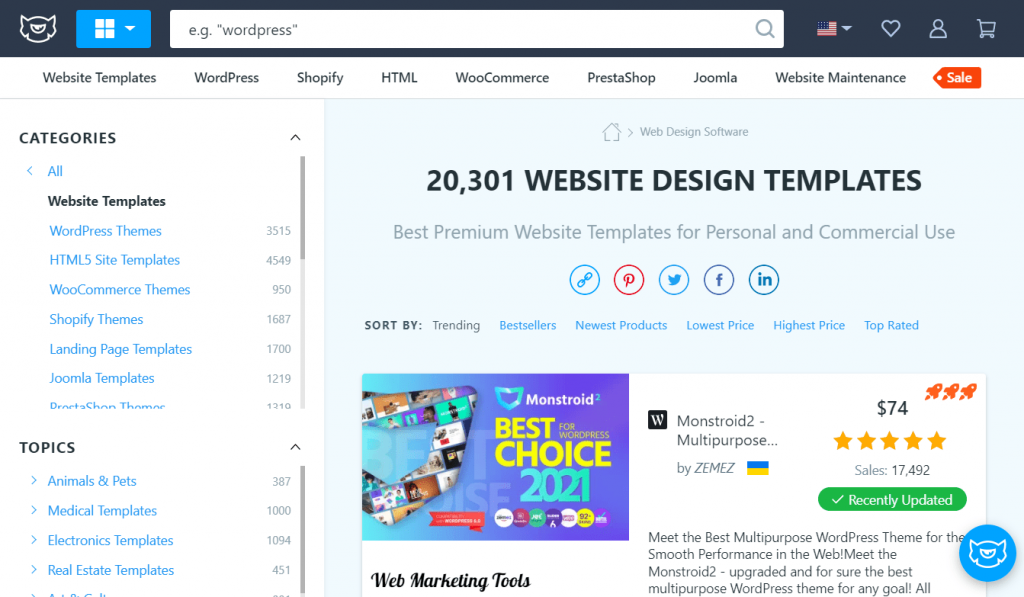Open the WordPress nav menu item
The height and width of the screenshot is (597, 1024).
227,78
